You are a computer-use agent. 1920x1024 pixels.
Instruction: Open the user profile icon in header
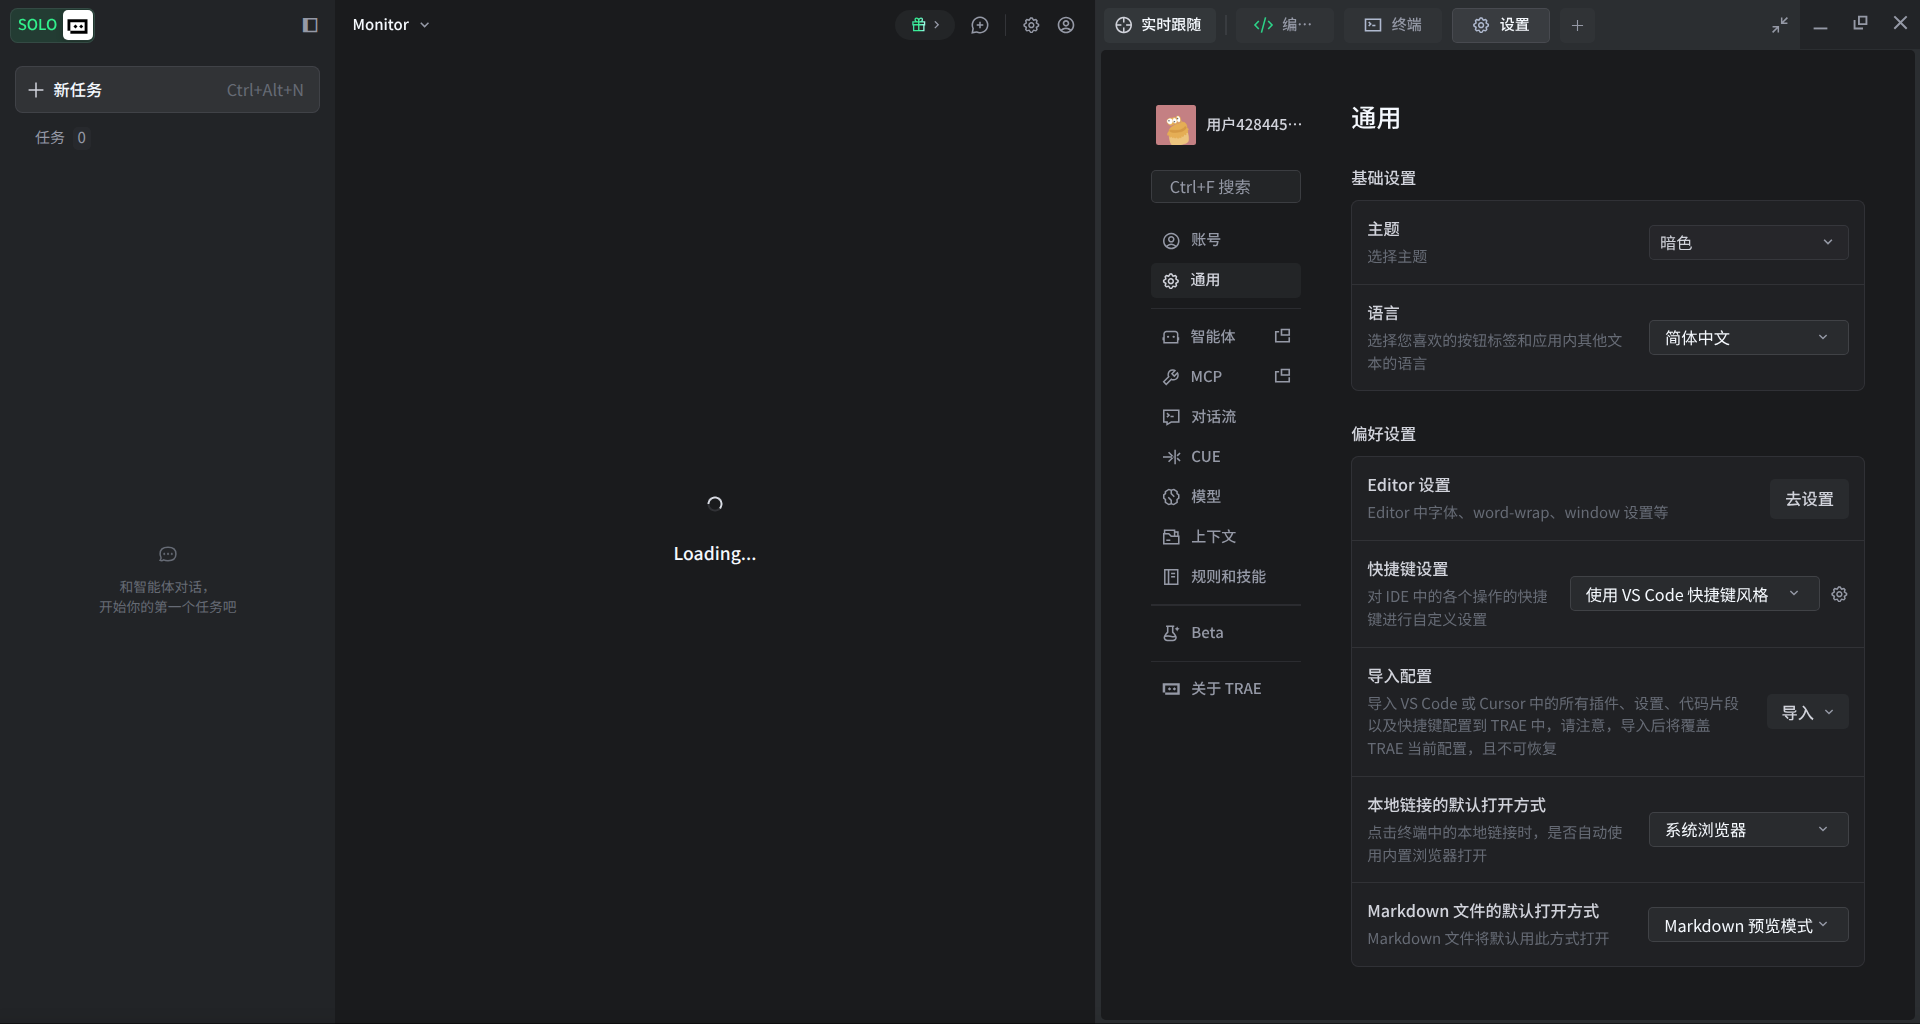[x=1066, y=25]
